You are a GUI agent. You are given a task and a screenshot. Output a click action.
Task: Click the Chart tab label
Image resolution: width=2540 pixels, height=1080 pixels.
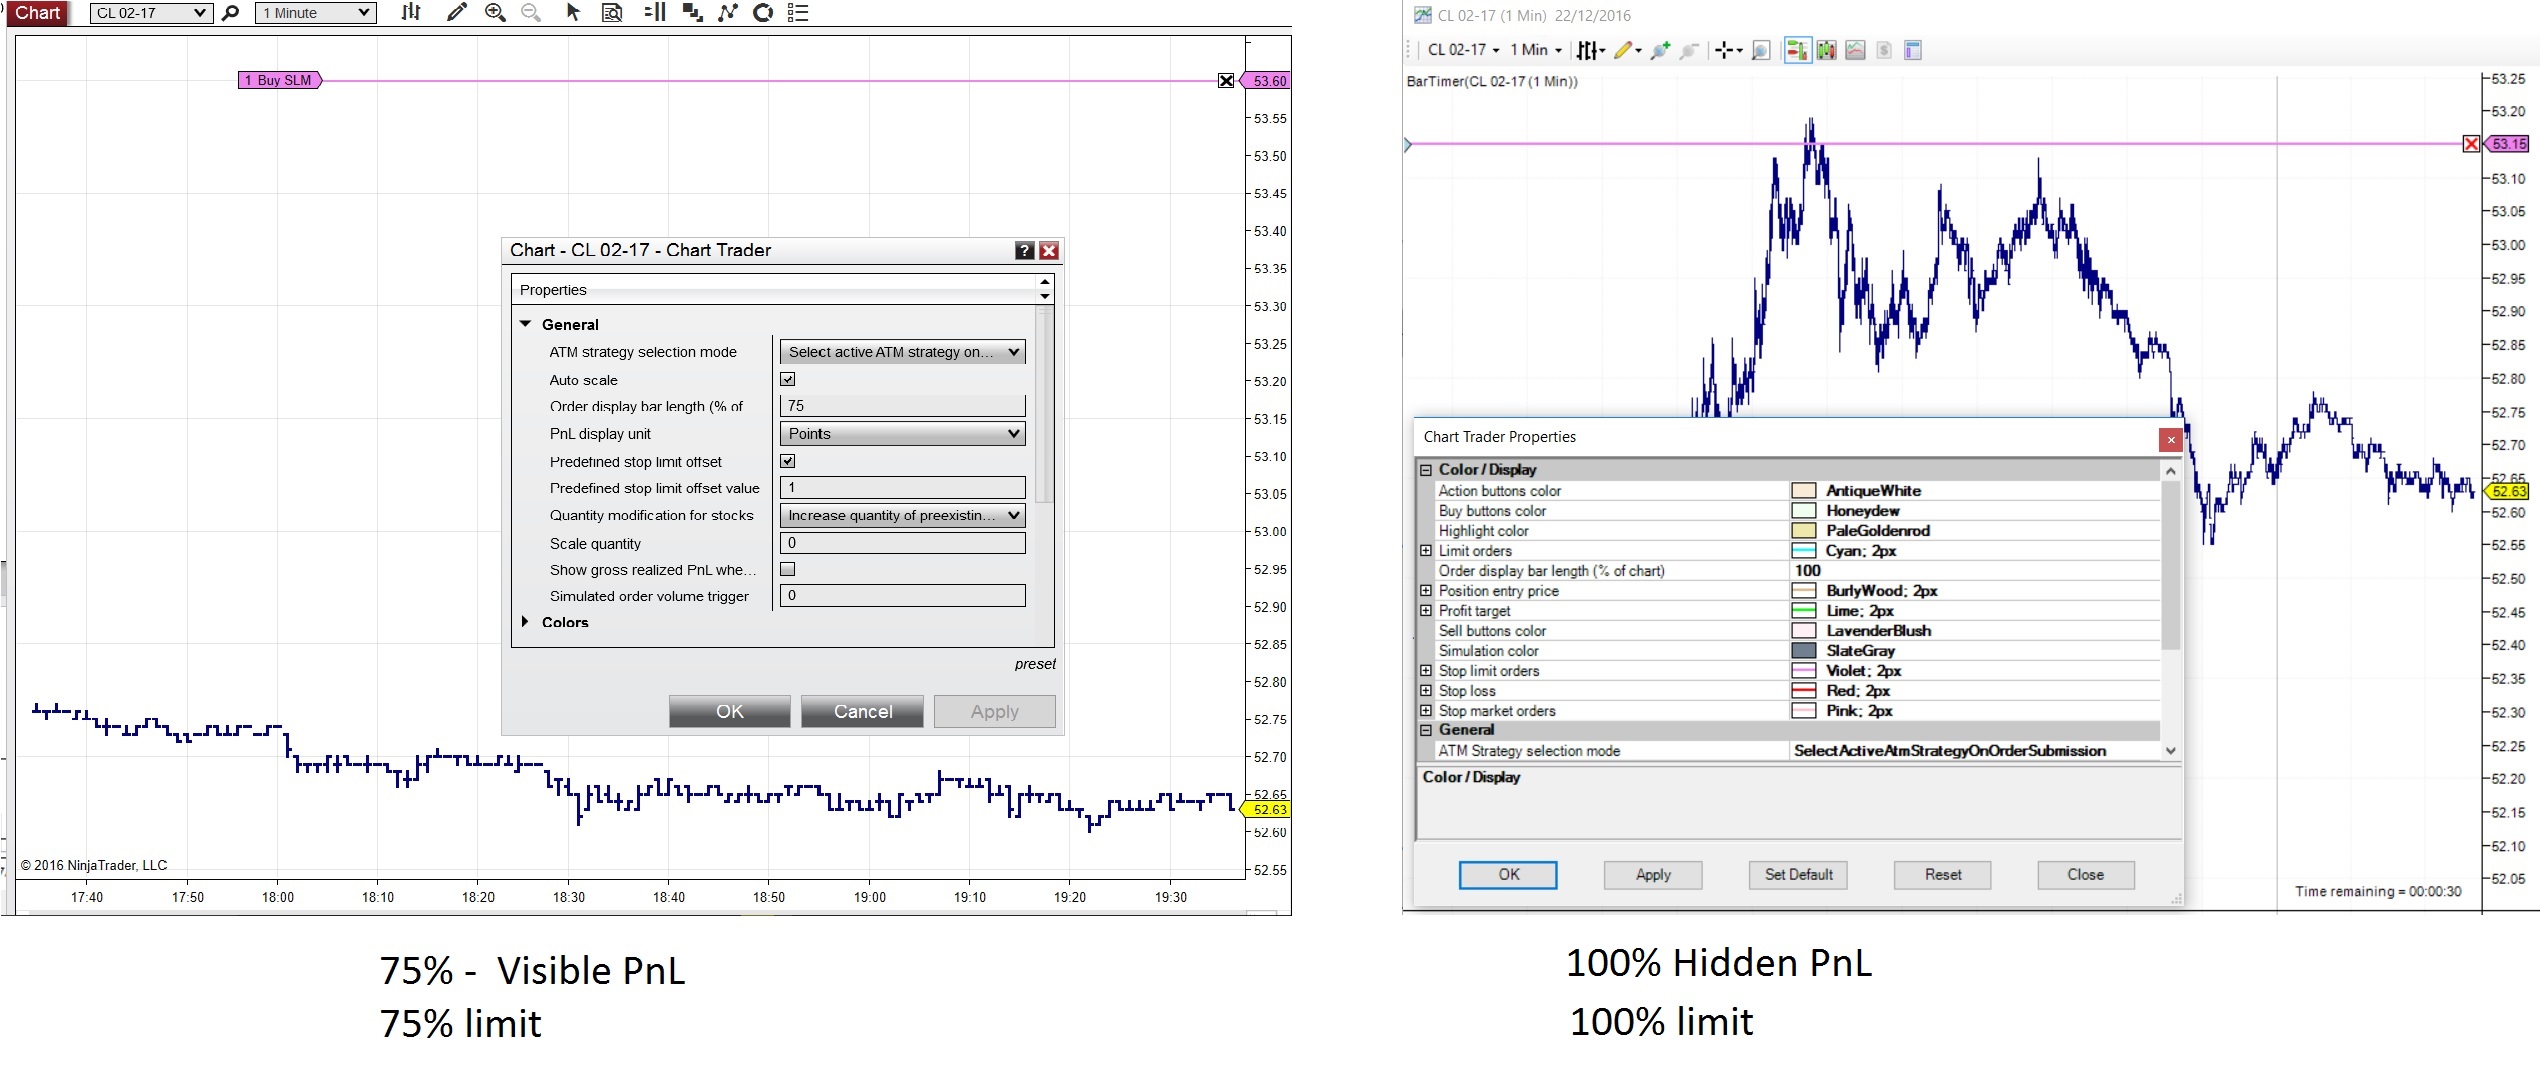point(38,13)
